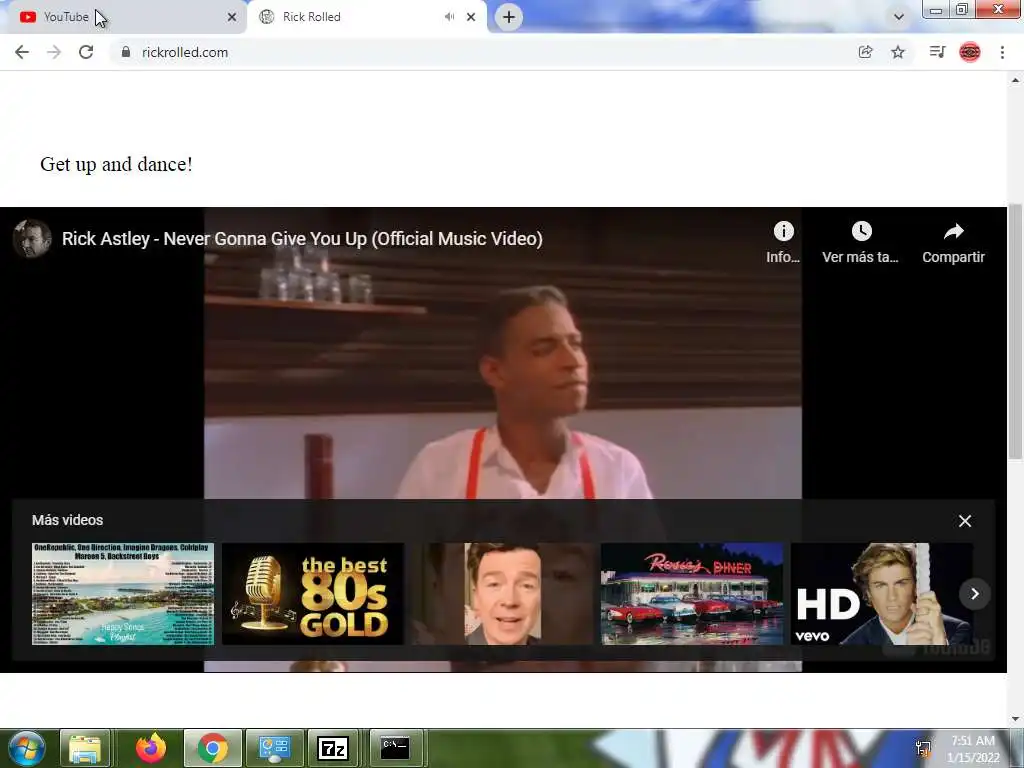The width and height of the screenshot is (1024, 768).
Task: Mute the Rick Rolled tab audio icon
Action: [449, 17]
